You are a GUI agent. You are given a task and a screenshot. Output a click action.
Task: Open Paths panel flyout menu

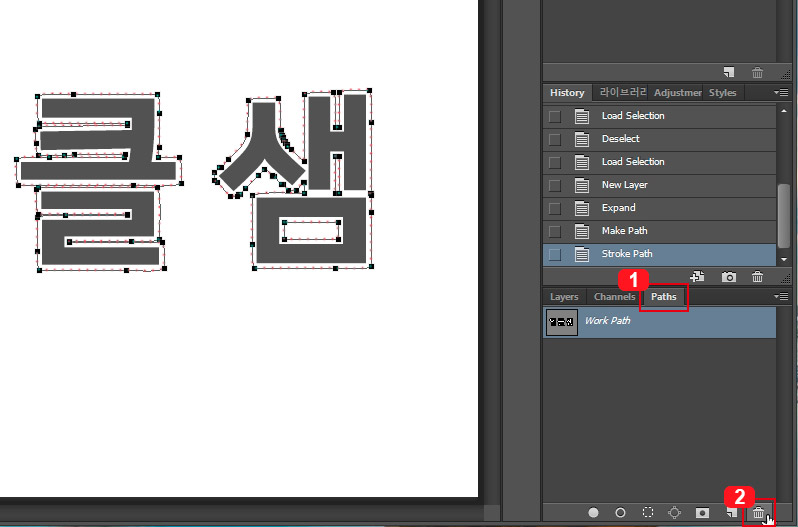[781, 296]
